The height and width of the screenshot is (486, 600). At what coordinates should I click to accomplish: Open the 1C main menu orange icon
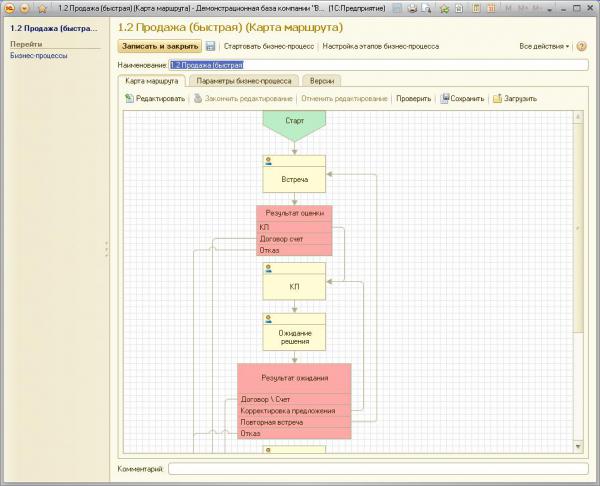(x=9, y=8)
